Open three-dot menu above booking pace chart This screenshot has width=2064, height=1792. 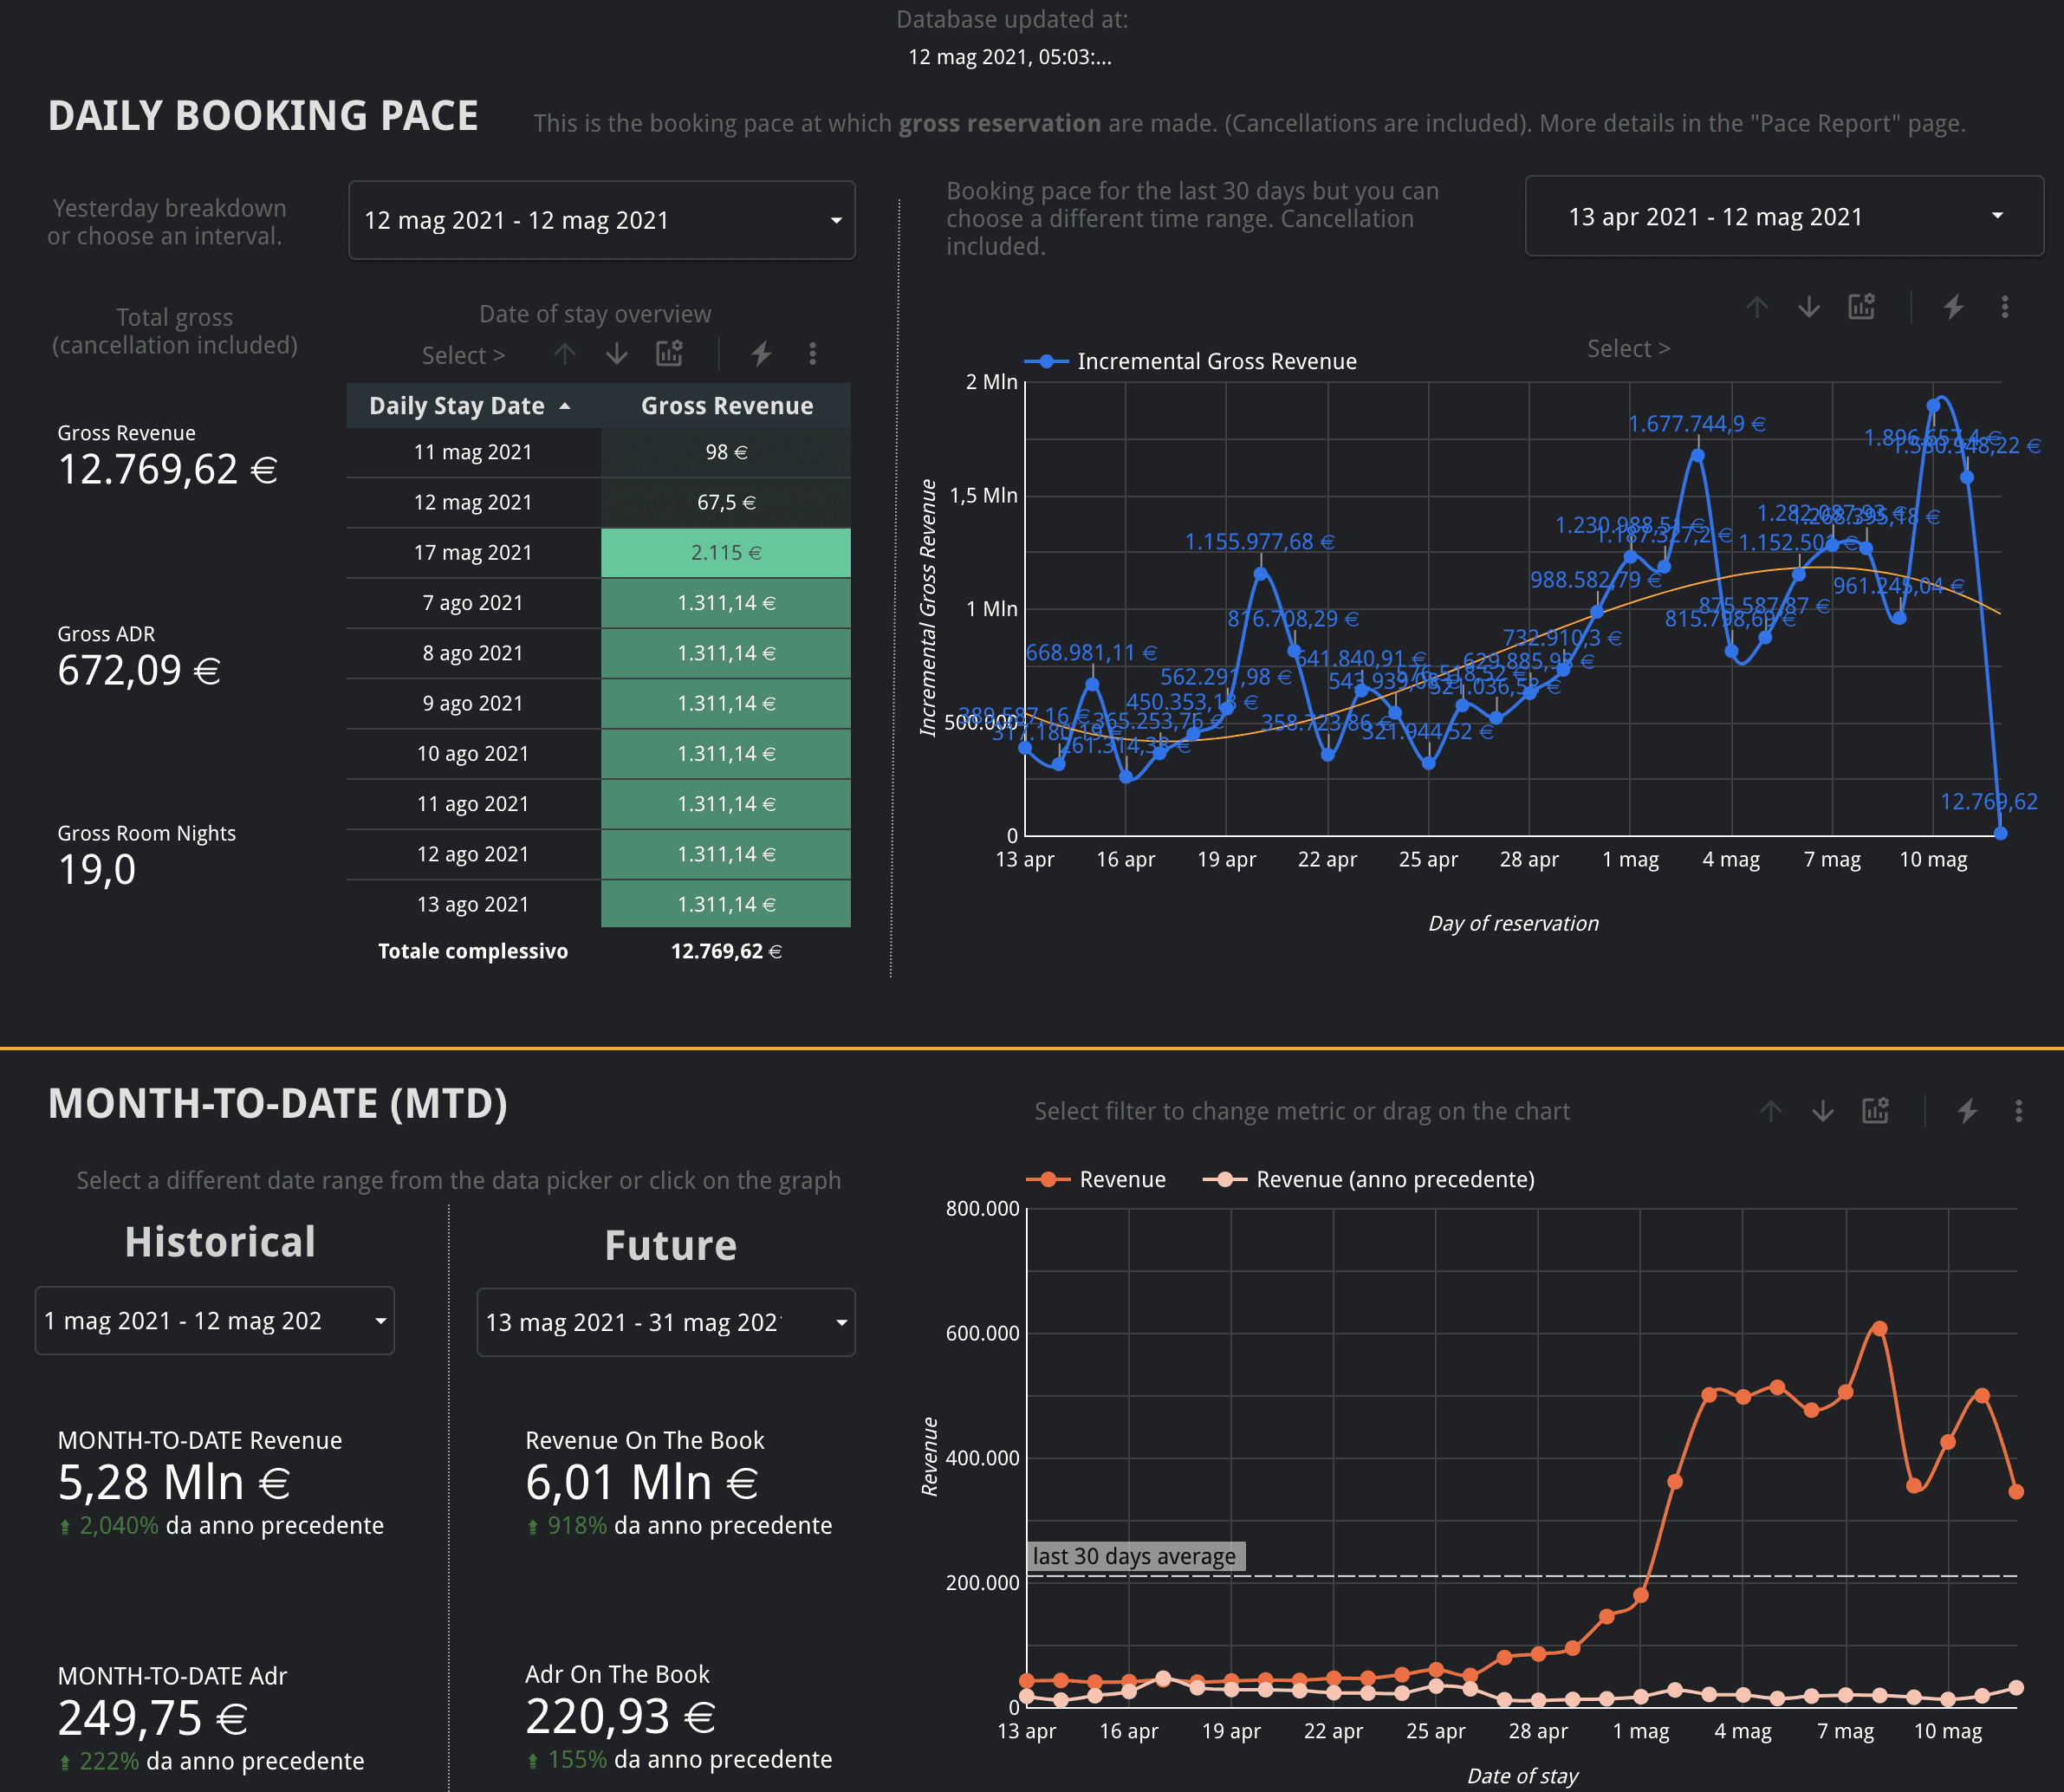[2004, 307]
